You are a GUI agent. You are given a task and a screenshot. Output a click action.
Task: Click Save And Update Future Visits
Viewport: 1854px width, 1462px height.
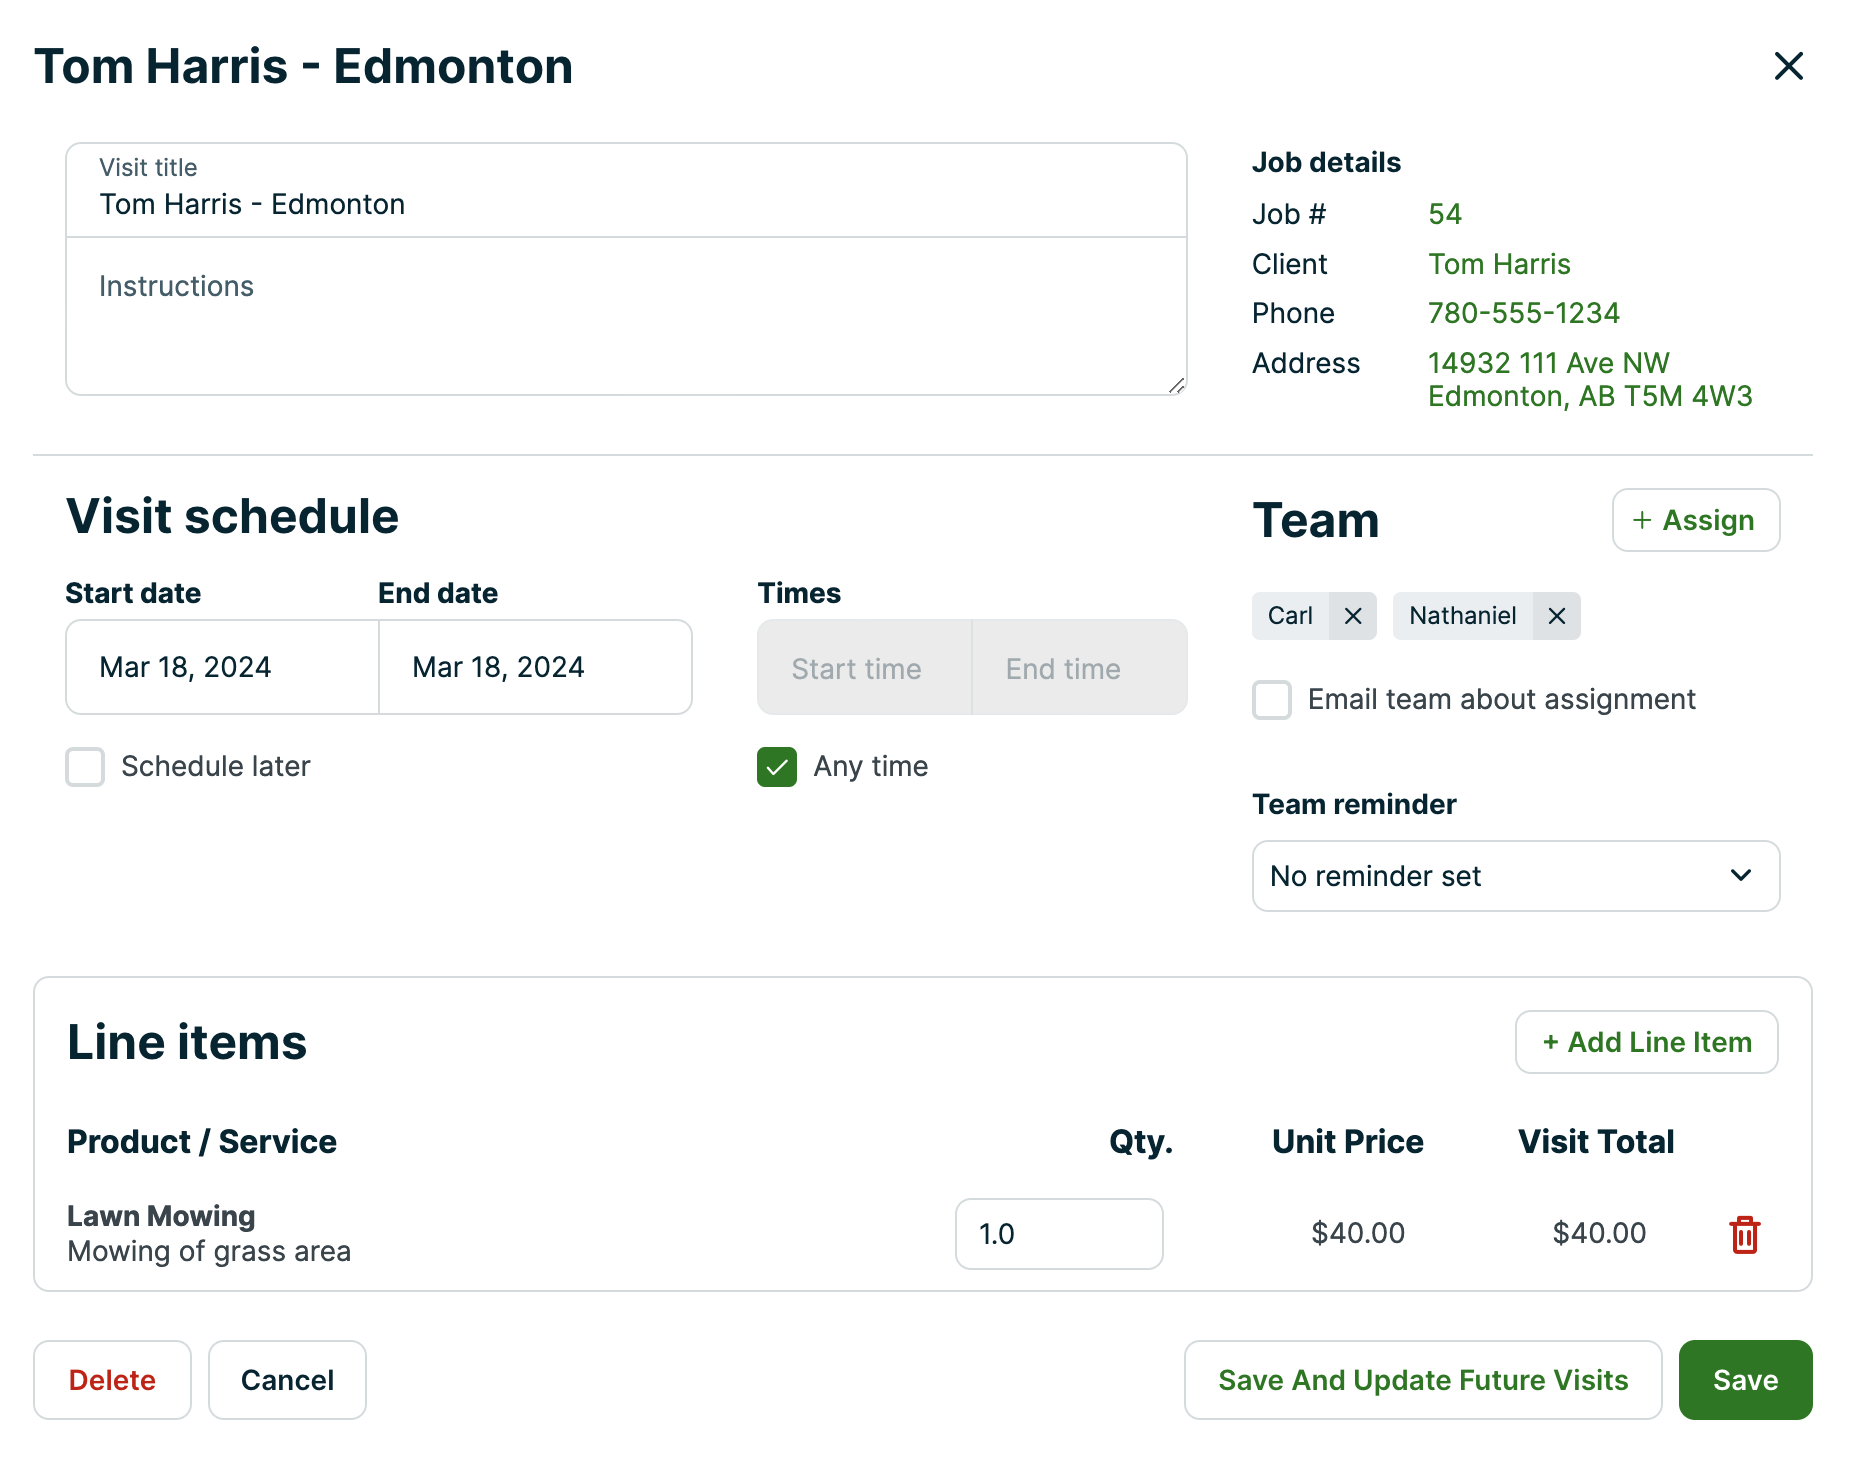click(1422, 1380)
